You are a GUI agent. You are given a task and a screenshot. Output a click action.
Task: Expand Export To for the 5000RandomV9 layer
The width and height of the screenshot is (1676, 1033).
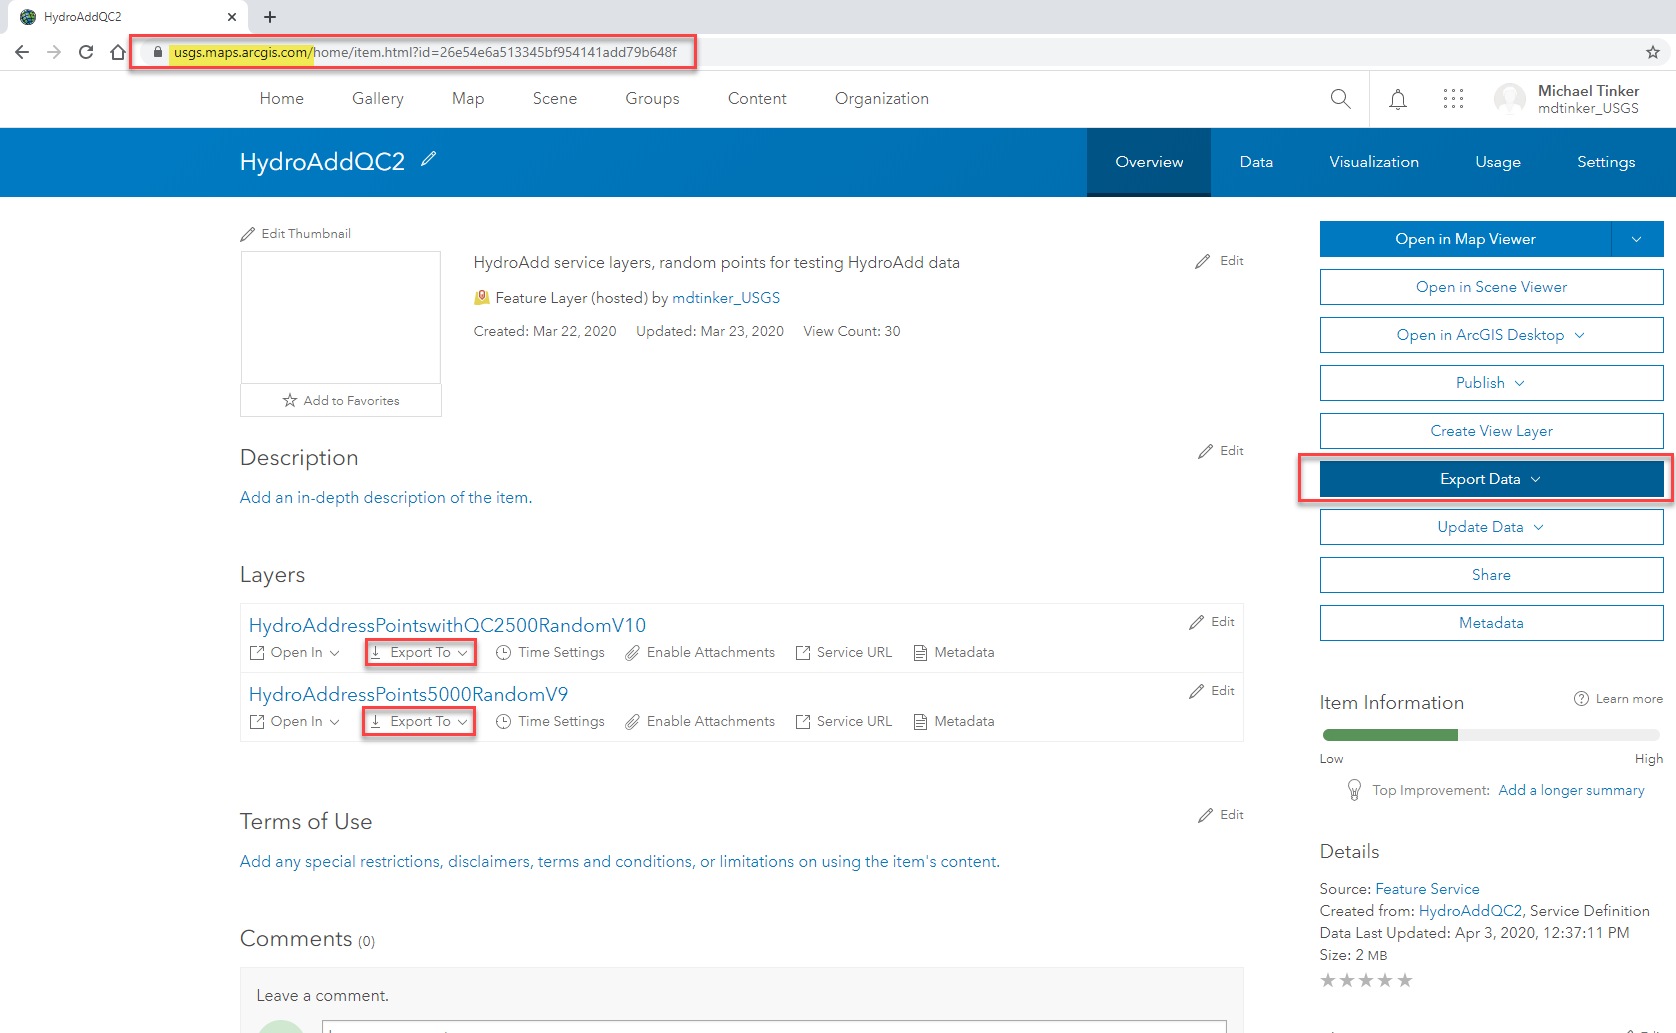tap(420, 721)
